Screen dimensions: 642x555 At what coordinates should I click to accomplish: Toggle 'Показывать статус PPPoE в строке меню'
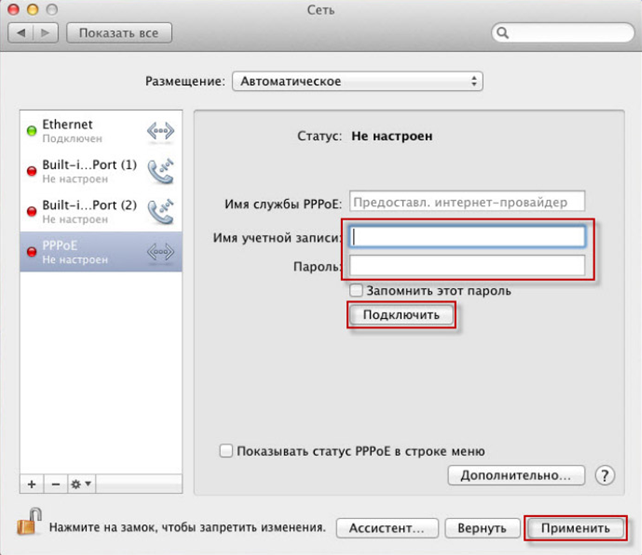tap(225, 451)
